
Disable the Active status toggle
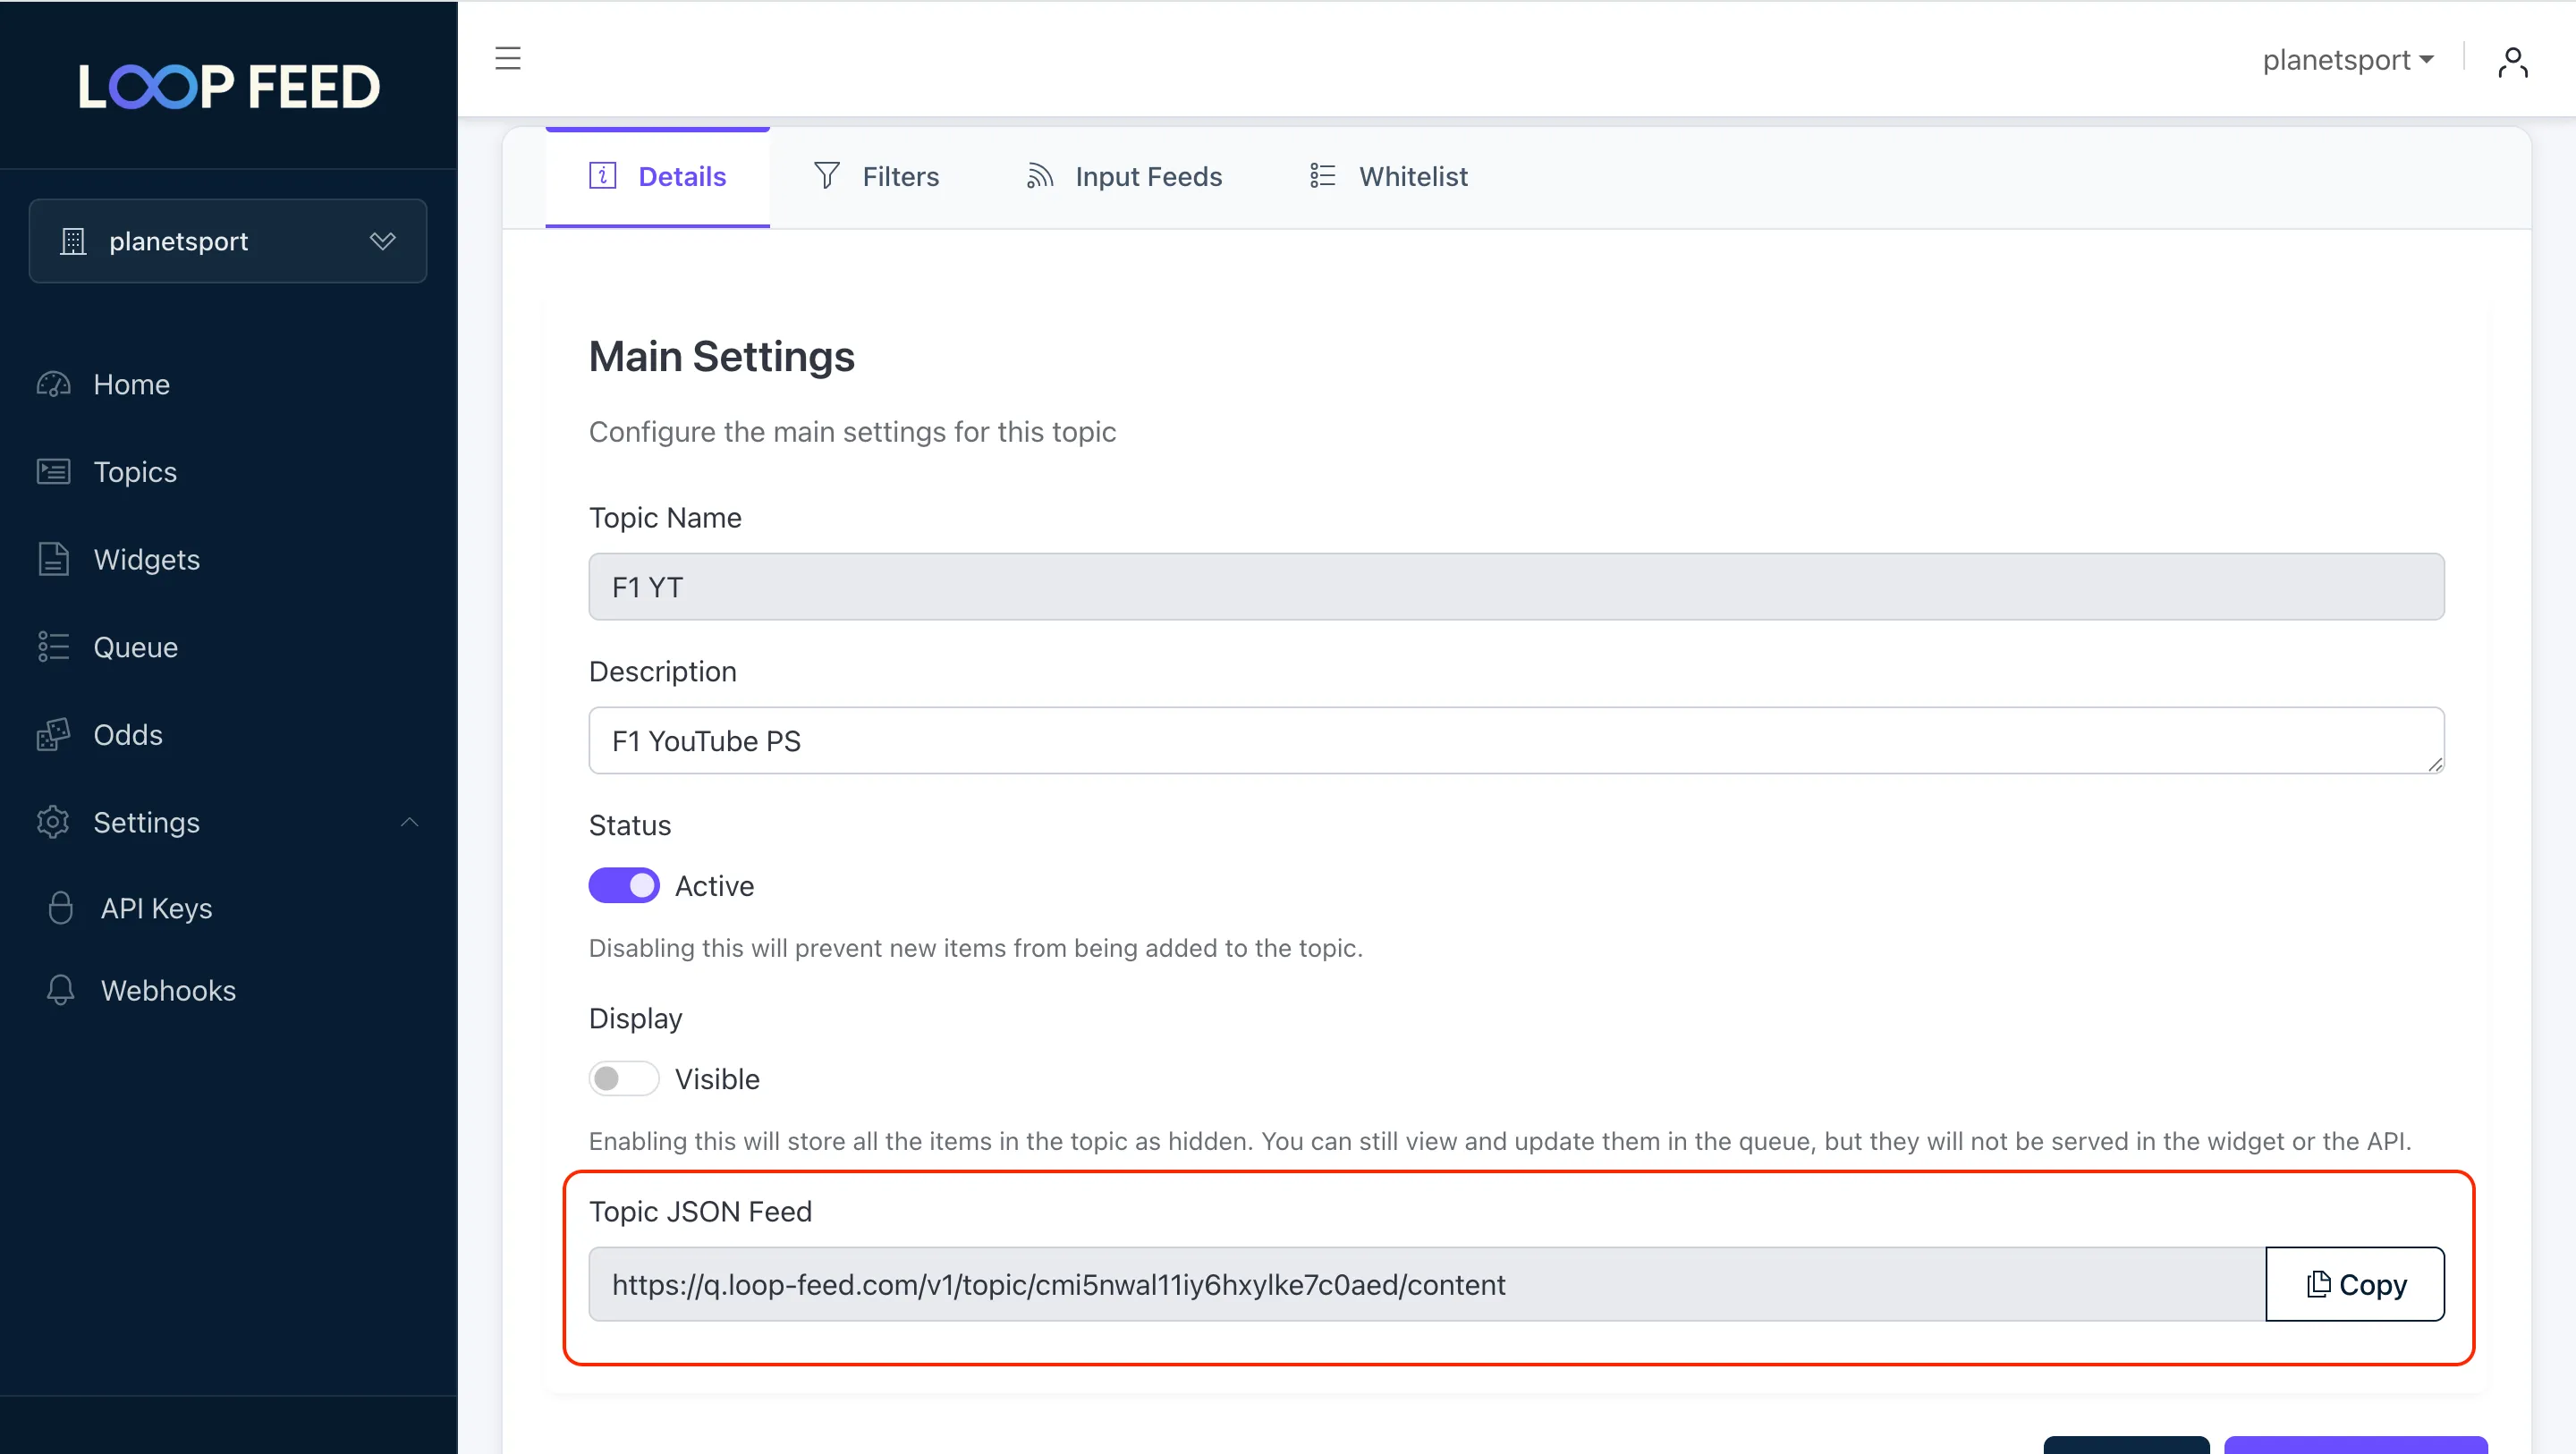(x=624, y=886)
